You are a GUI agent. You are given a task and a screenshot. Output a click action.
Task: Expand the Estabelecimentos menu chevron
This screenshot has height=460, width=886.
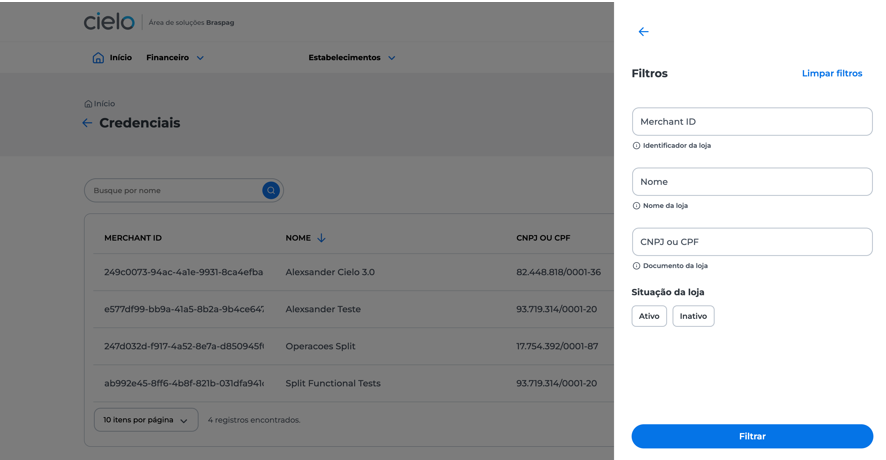[392, 58]
